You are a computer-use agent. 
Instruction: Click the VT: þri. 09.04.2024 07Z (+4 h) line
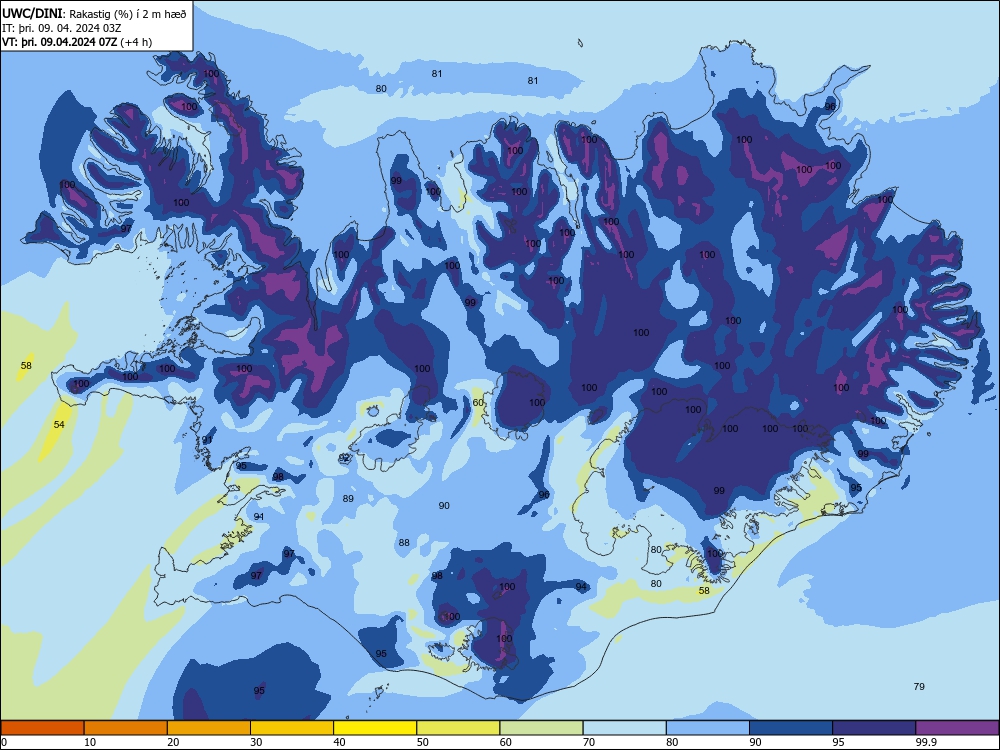[77, 42]
